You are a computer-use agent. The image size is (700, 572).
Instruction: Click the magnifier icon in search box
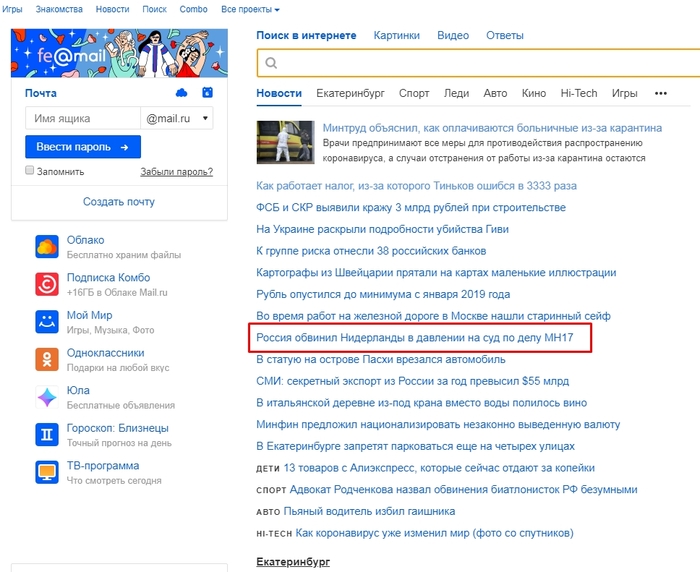click(271, 63)
